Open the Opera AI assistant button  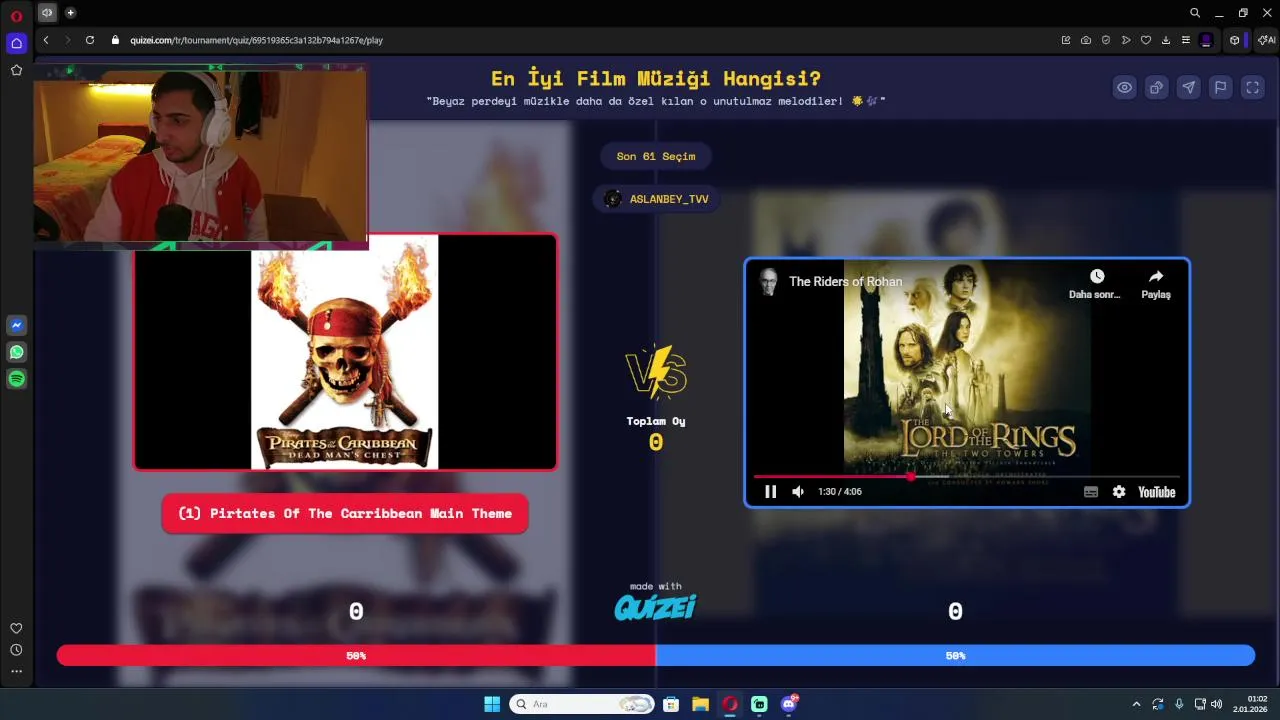[x=1267, y=40]
